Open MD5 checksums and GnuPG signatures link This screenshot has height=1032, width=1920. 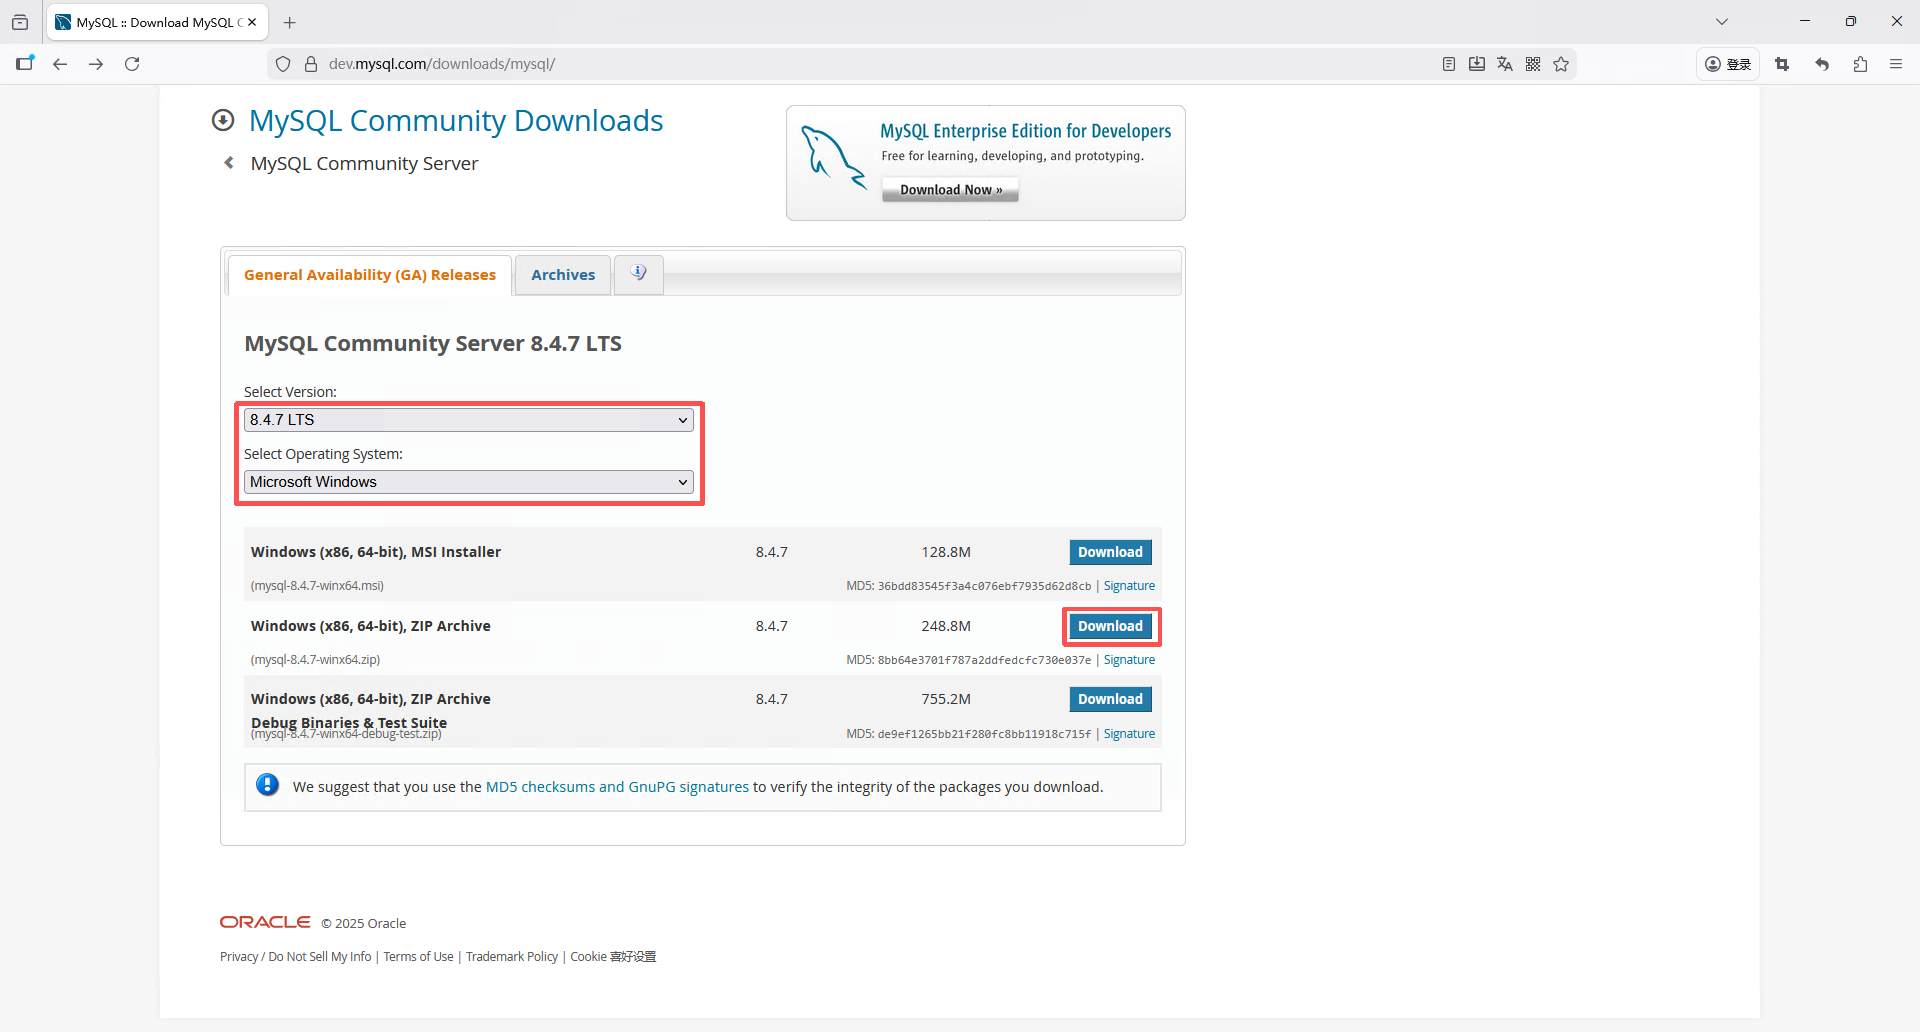[x=617, y=787]
